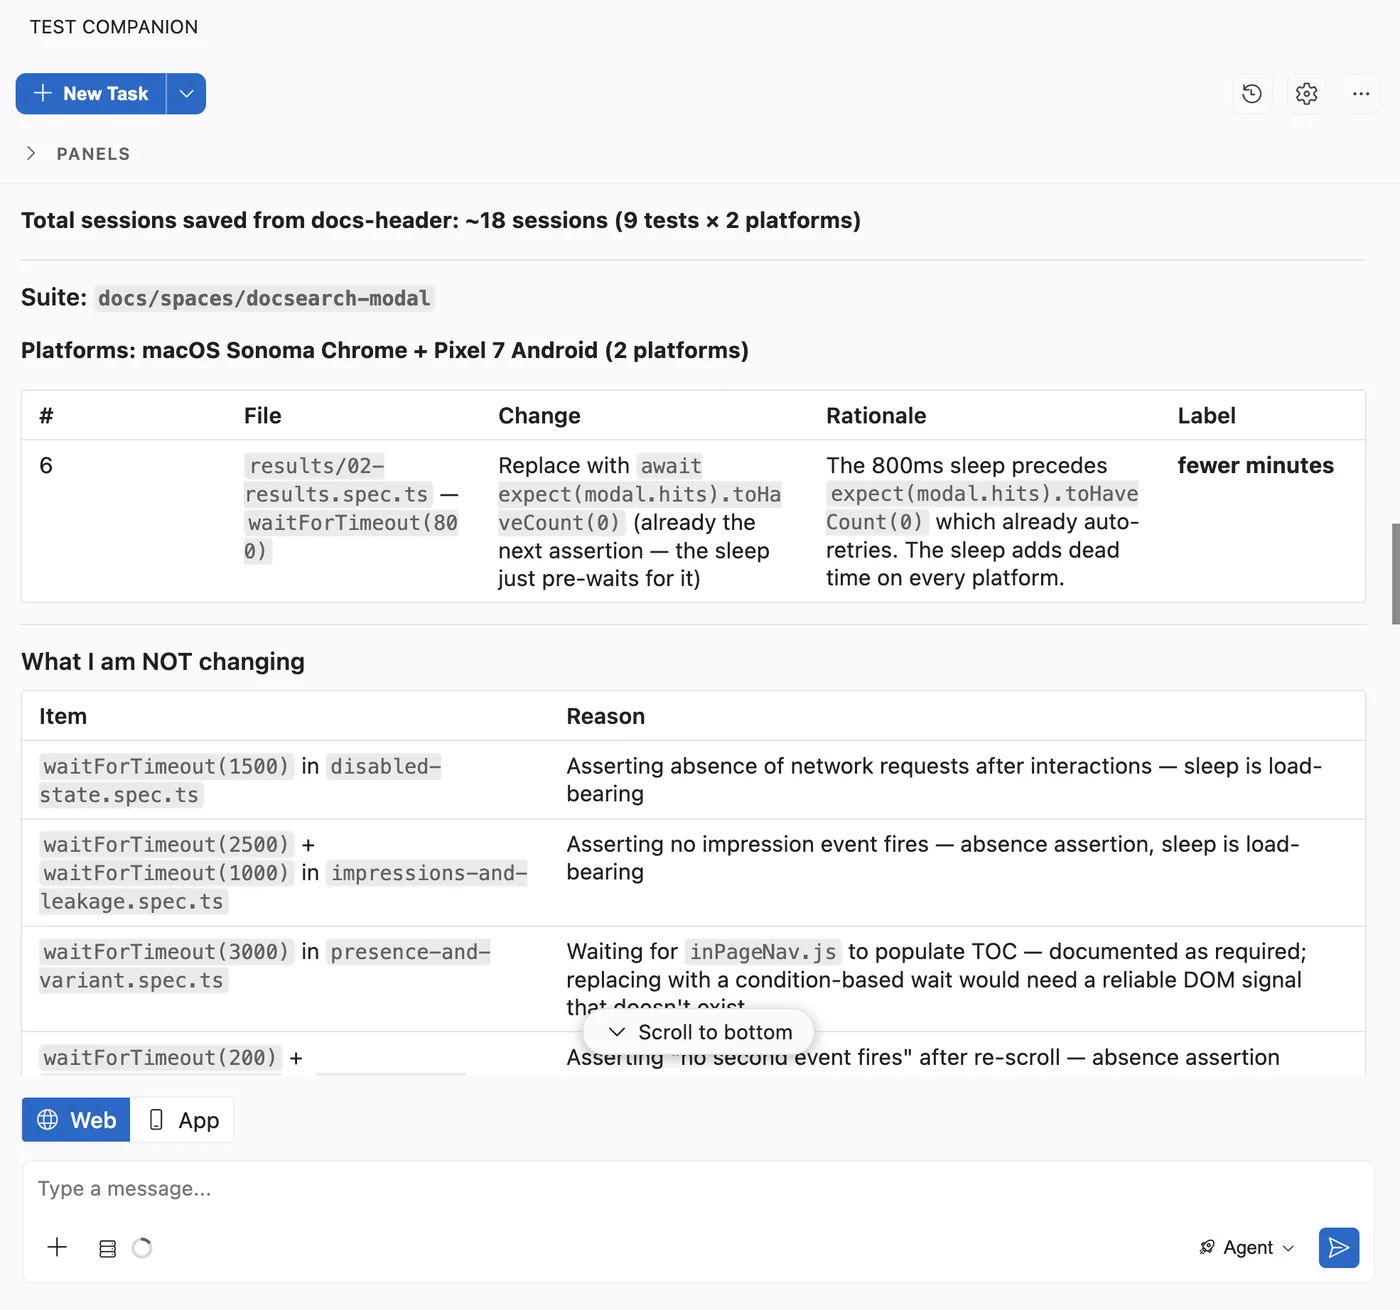Click the 'What I am NOT changing' heading

click(x=163, y=662)
